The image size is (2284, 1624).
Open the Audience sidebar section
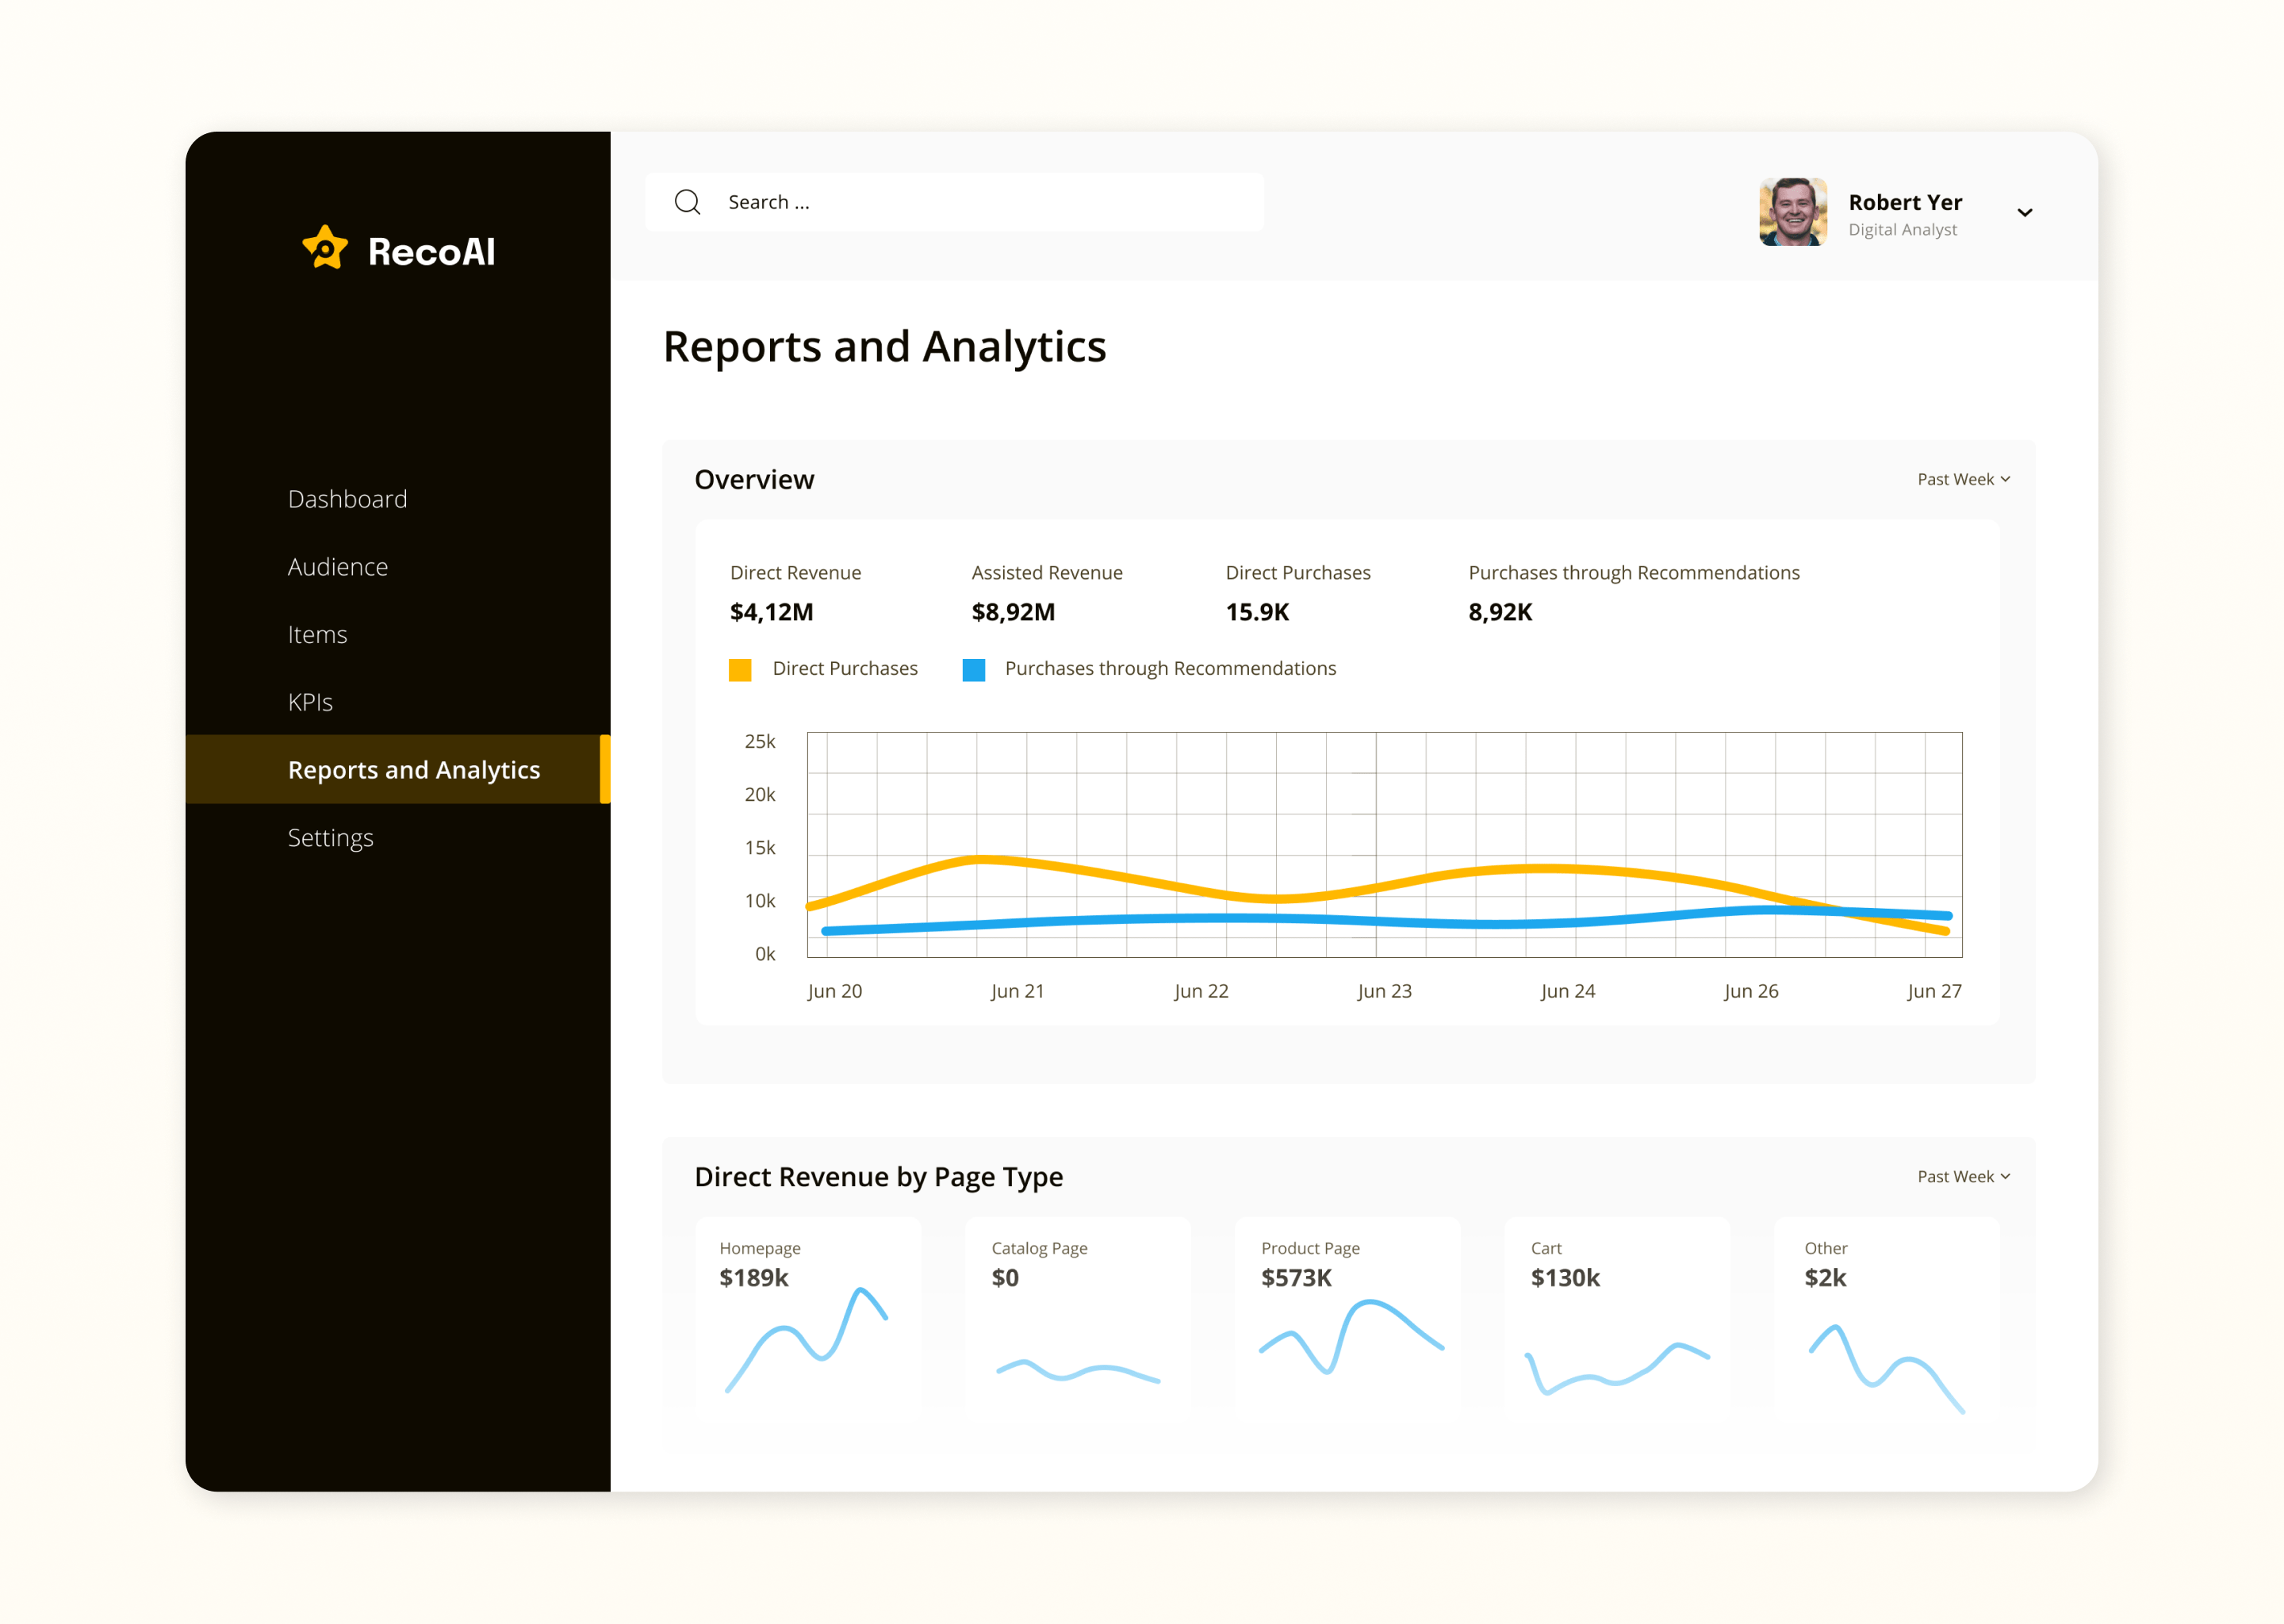click(337, 567)
